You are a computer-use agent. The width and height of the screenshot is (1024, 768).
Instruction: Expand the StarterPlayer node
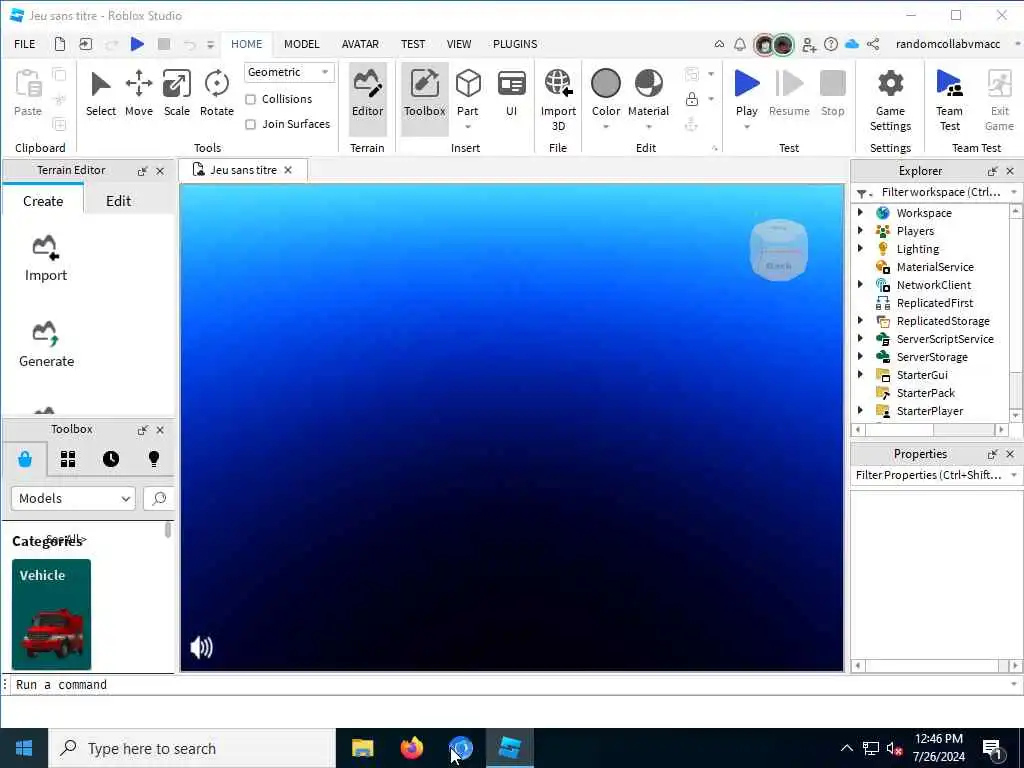(861, 410)
